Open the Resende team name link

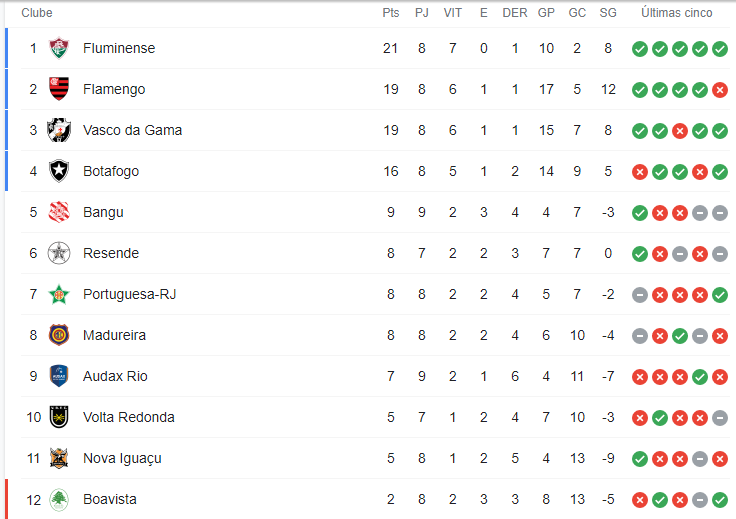pos(111,253)
